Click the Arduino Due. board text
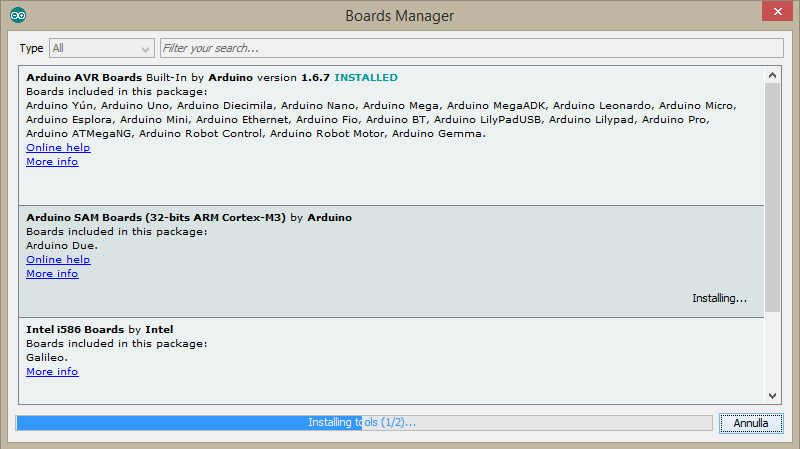 [x=62, y=245]
